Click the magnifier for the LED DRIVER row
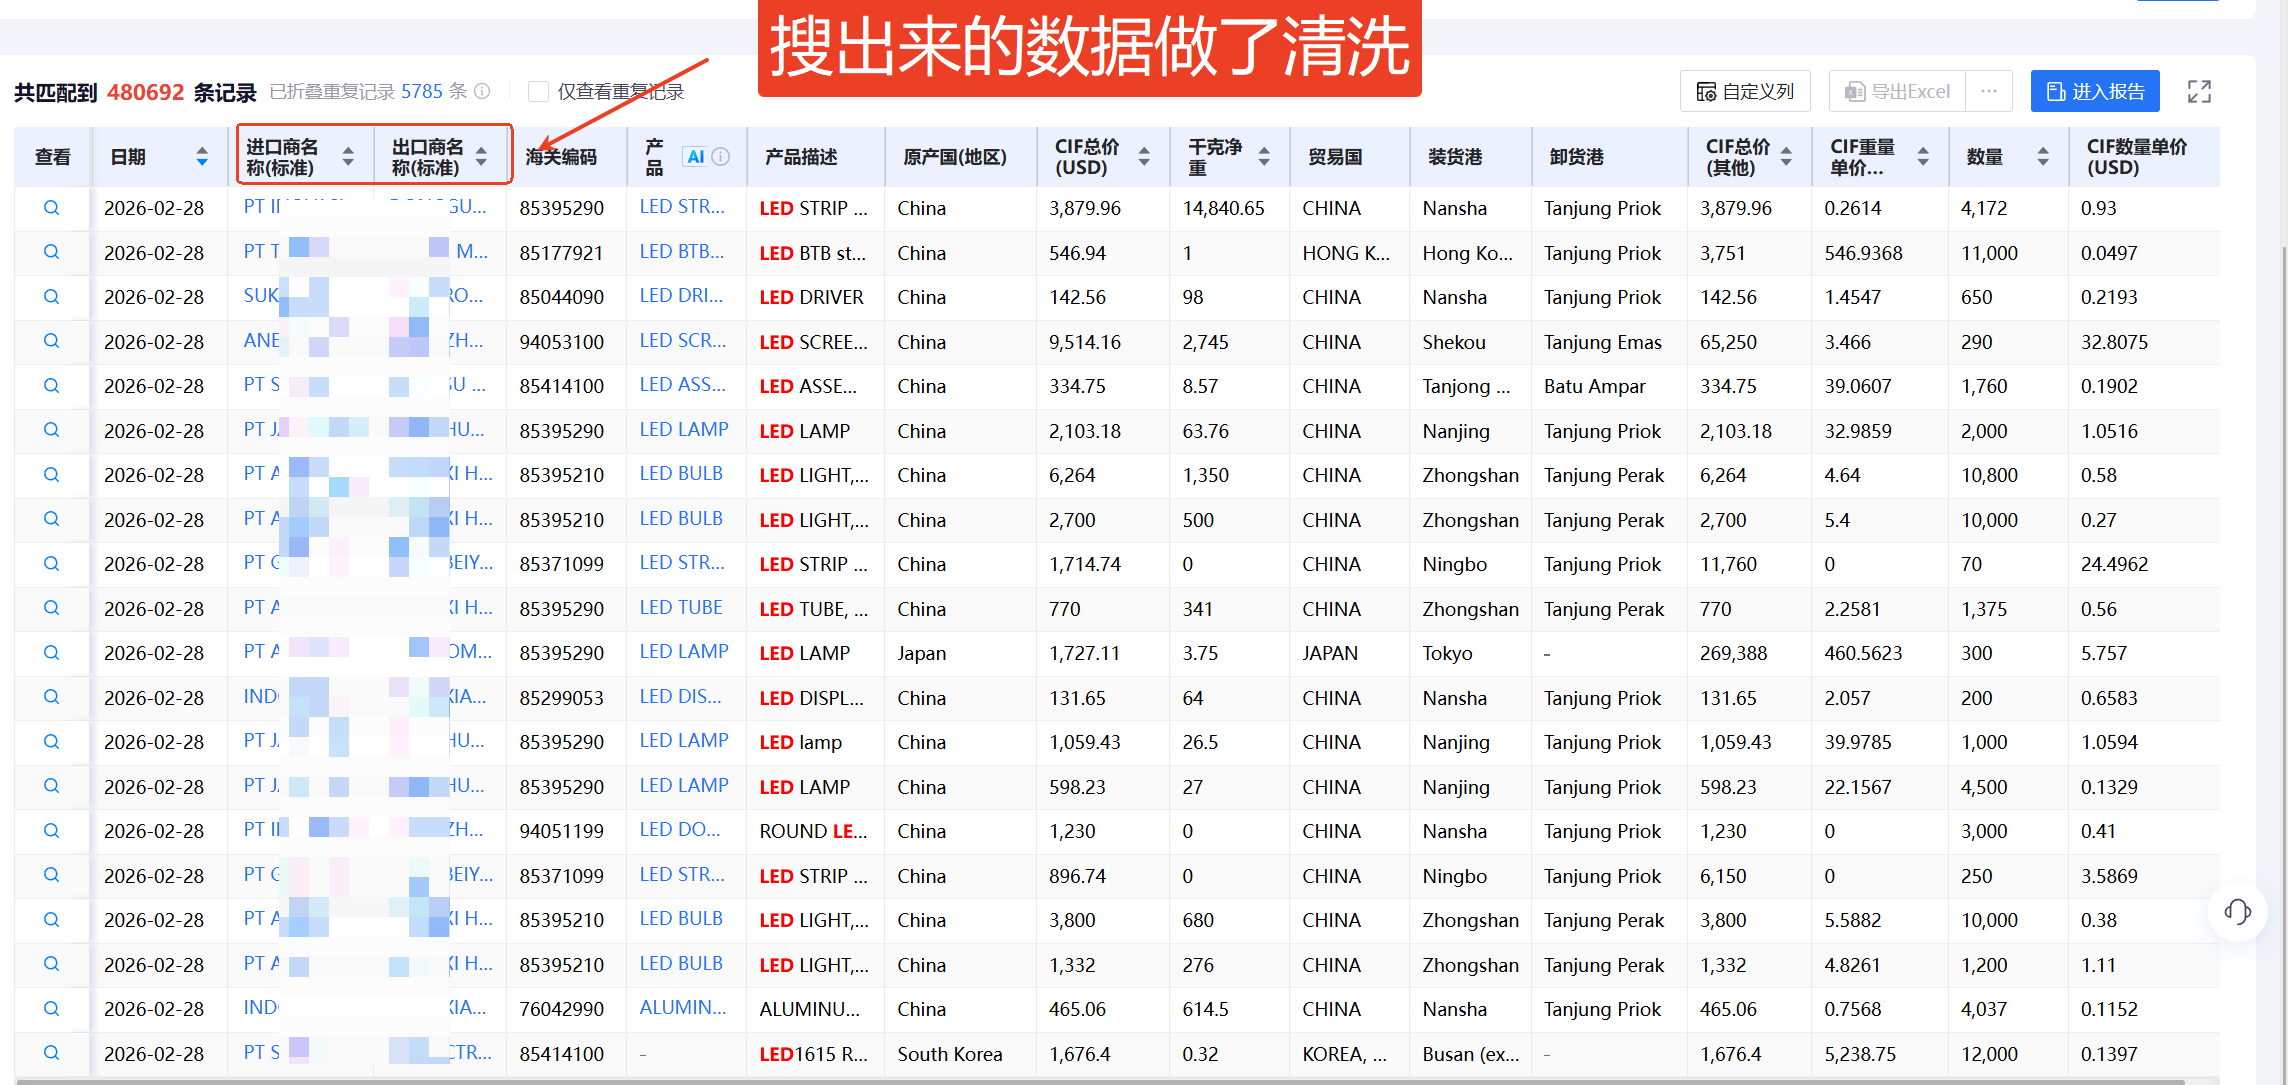 (51, 297)
